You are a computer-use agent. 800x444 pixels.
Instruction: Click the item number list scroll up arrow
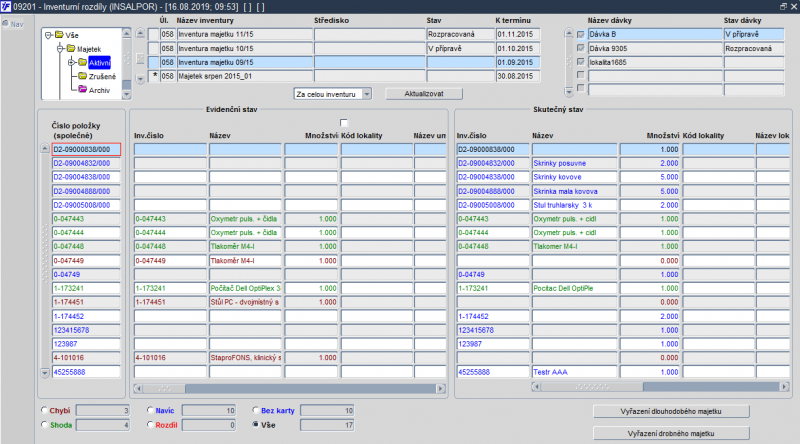click(45, 149)
